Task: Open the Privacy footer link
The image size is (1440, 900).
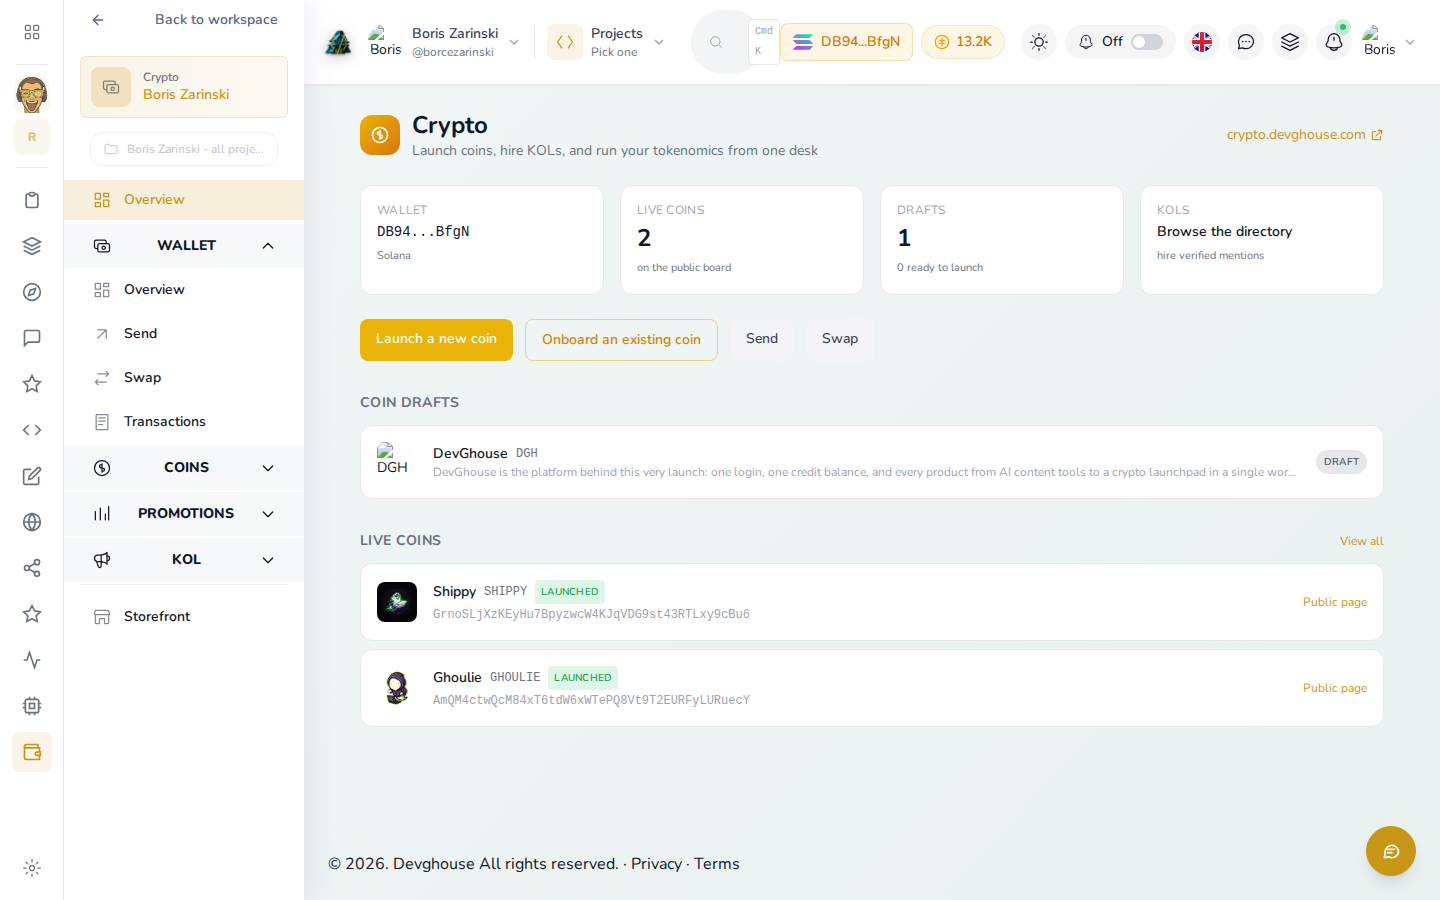Action: (656, 864)
